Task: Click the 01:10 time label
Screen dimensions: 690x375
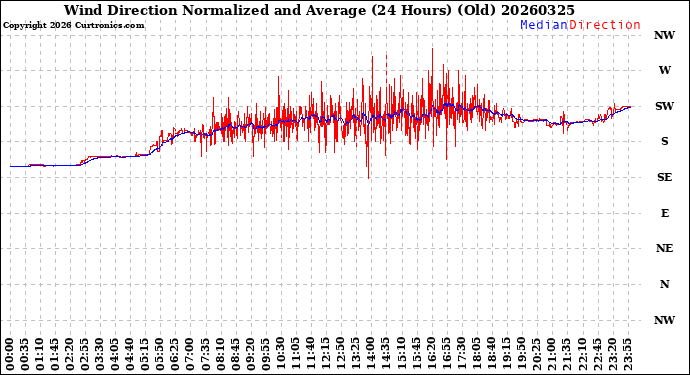Action: (x=40, y=354)
